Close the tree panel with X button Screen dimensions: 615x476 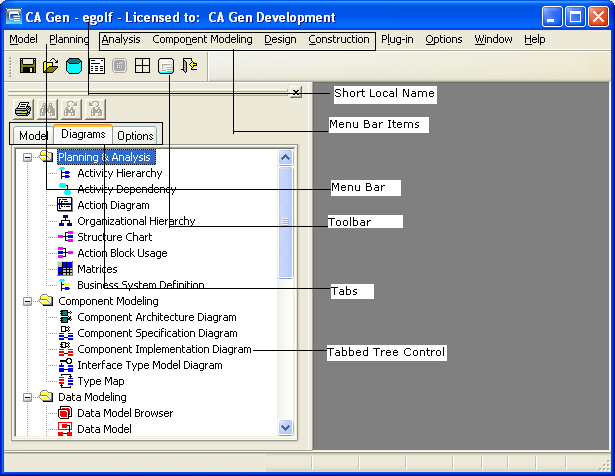coord(296,93)
